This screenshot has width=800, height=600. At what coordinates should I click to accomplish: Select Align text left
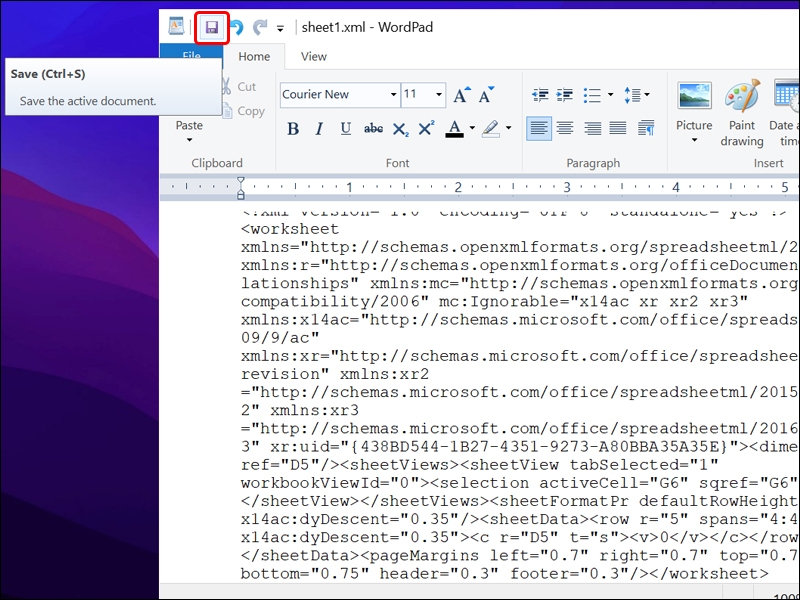click(539, 128)
